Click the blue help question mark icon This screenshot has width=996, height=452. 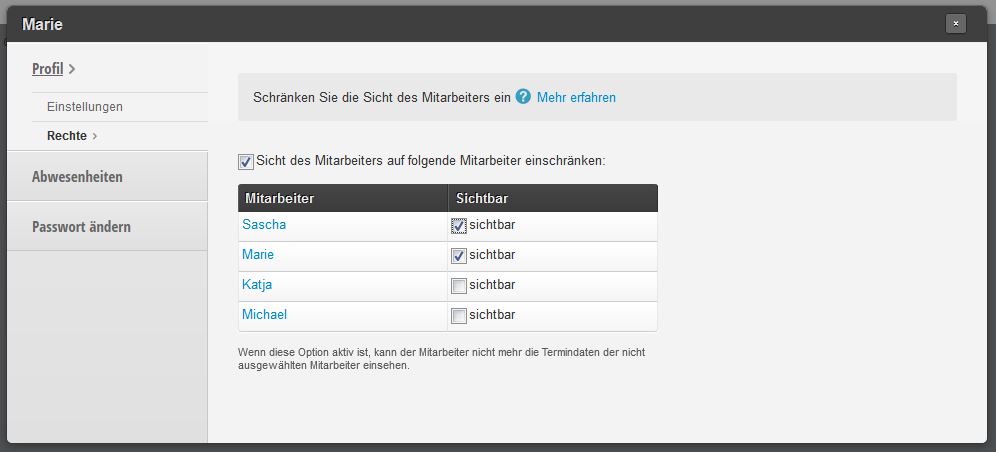(x=523, y=97)
